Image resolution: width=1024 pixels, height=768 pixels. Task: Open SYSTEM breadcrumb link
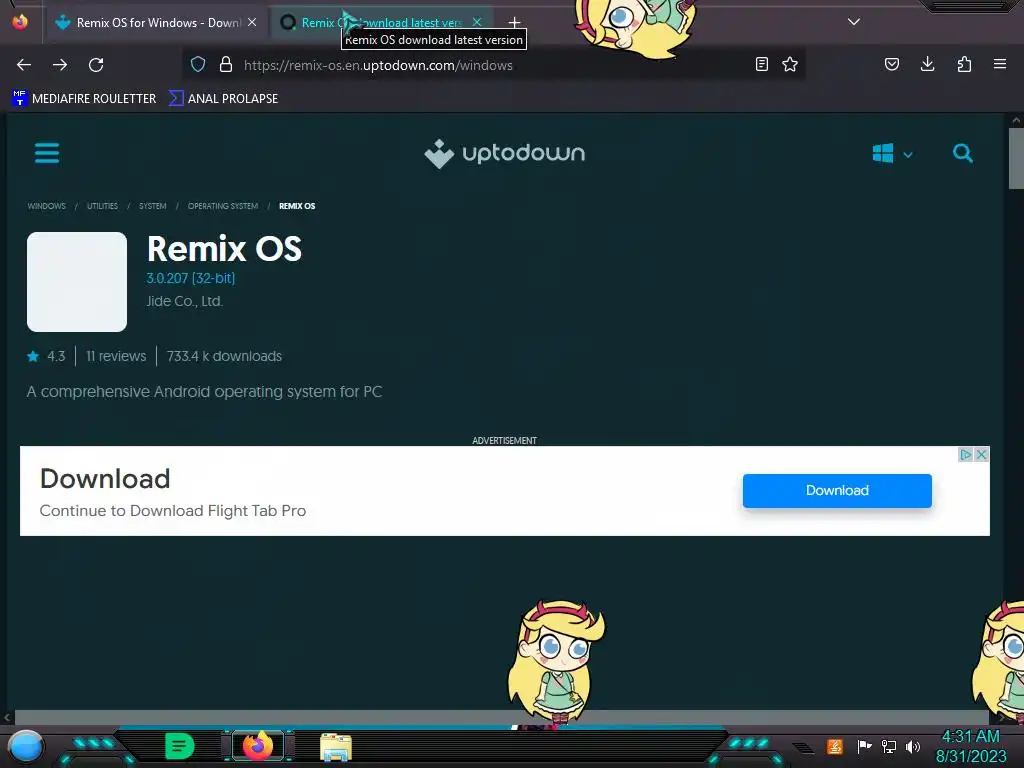tap(153, 206)
